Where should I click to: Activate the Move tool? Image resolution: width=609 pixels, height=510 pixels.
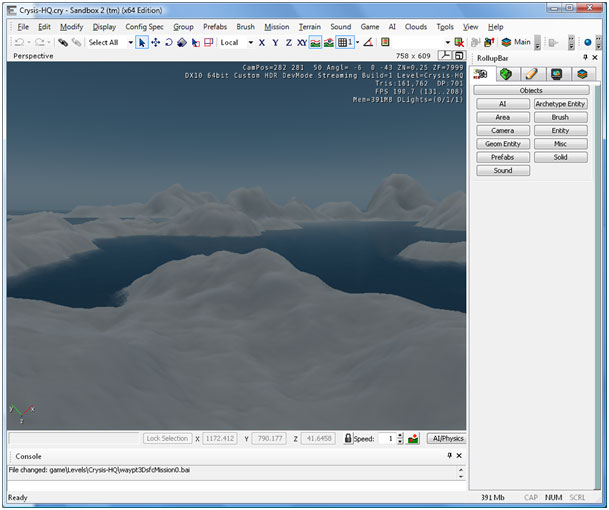(156, 42)
